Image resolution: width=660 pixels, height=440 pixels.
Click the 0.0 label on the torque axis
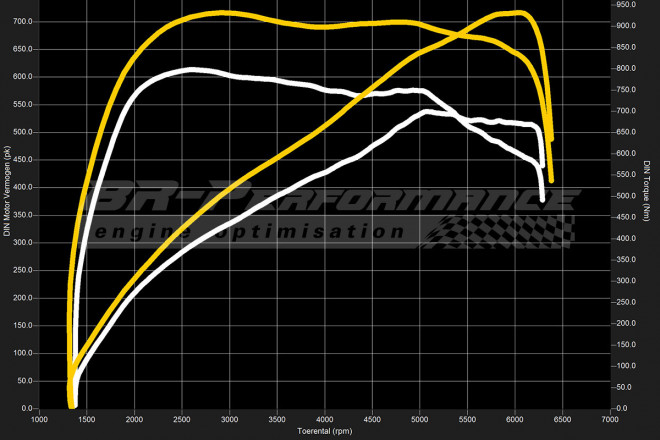[624, 409]
